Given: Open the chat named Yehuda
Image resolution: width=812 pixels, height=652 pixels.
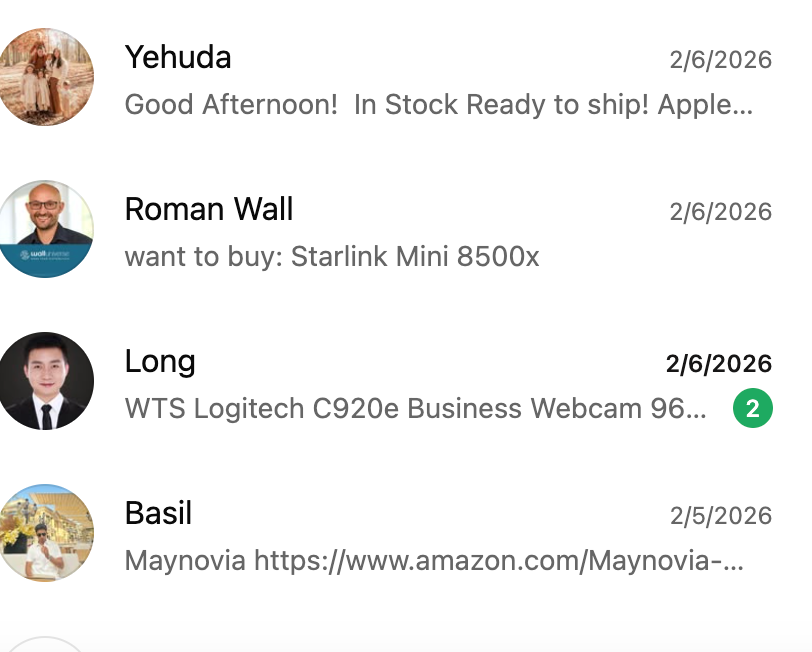Looking at the screenshot, I should [178, 58].
